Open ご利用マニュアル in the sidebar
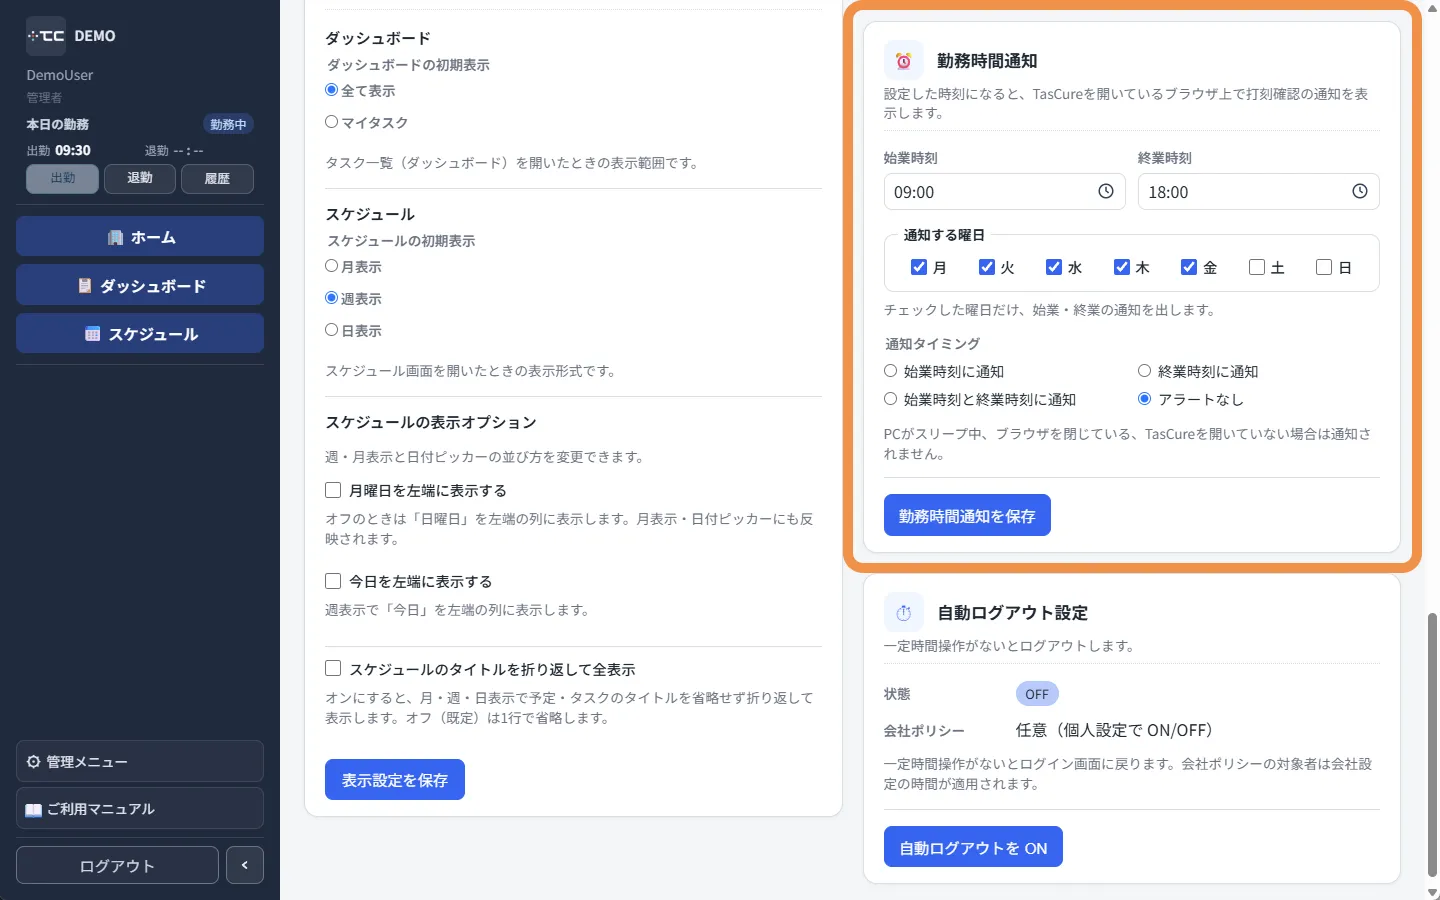The height and width of the screenshot is (900, 1440). (x=140, y=808)
